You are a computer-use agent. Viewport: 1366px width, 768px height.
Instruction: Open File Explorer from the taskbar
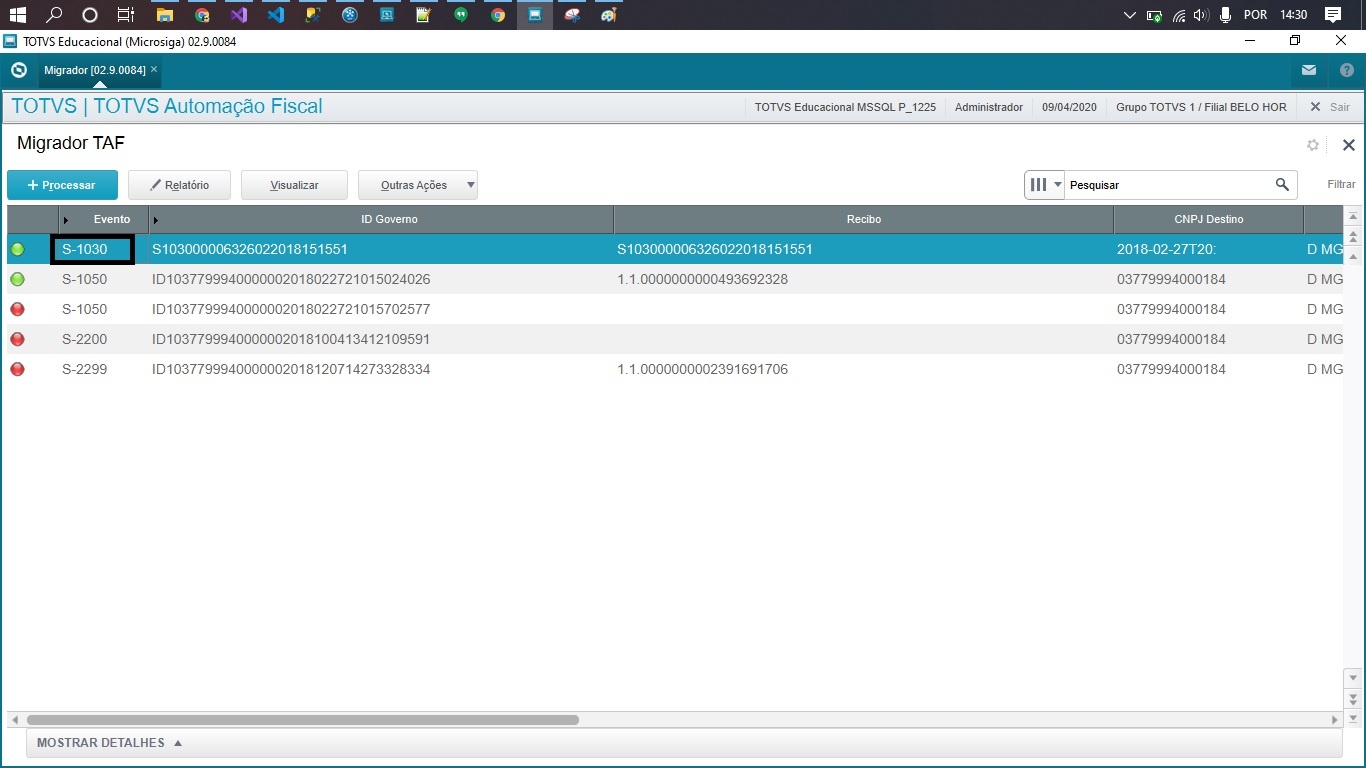tap(164, 15)
